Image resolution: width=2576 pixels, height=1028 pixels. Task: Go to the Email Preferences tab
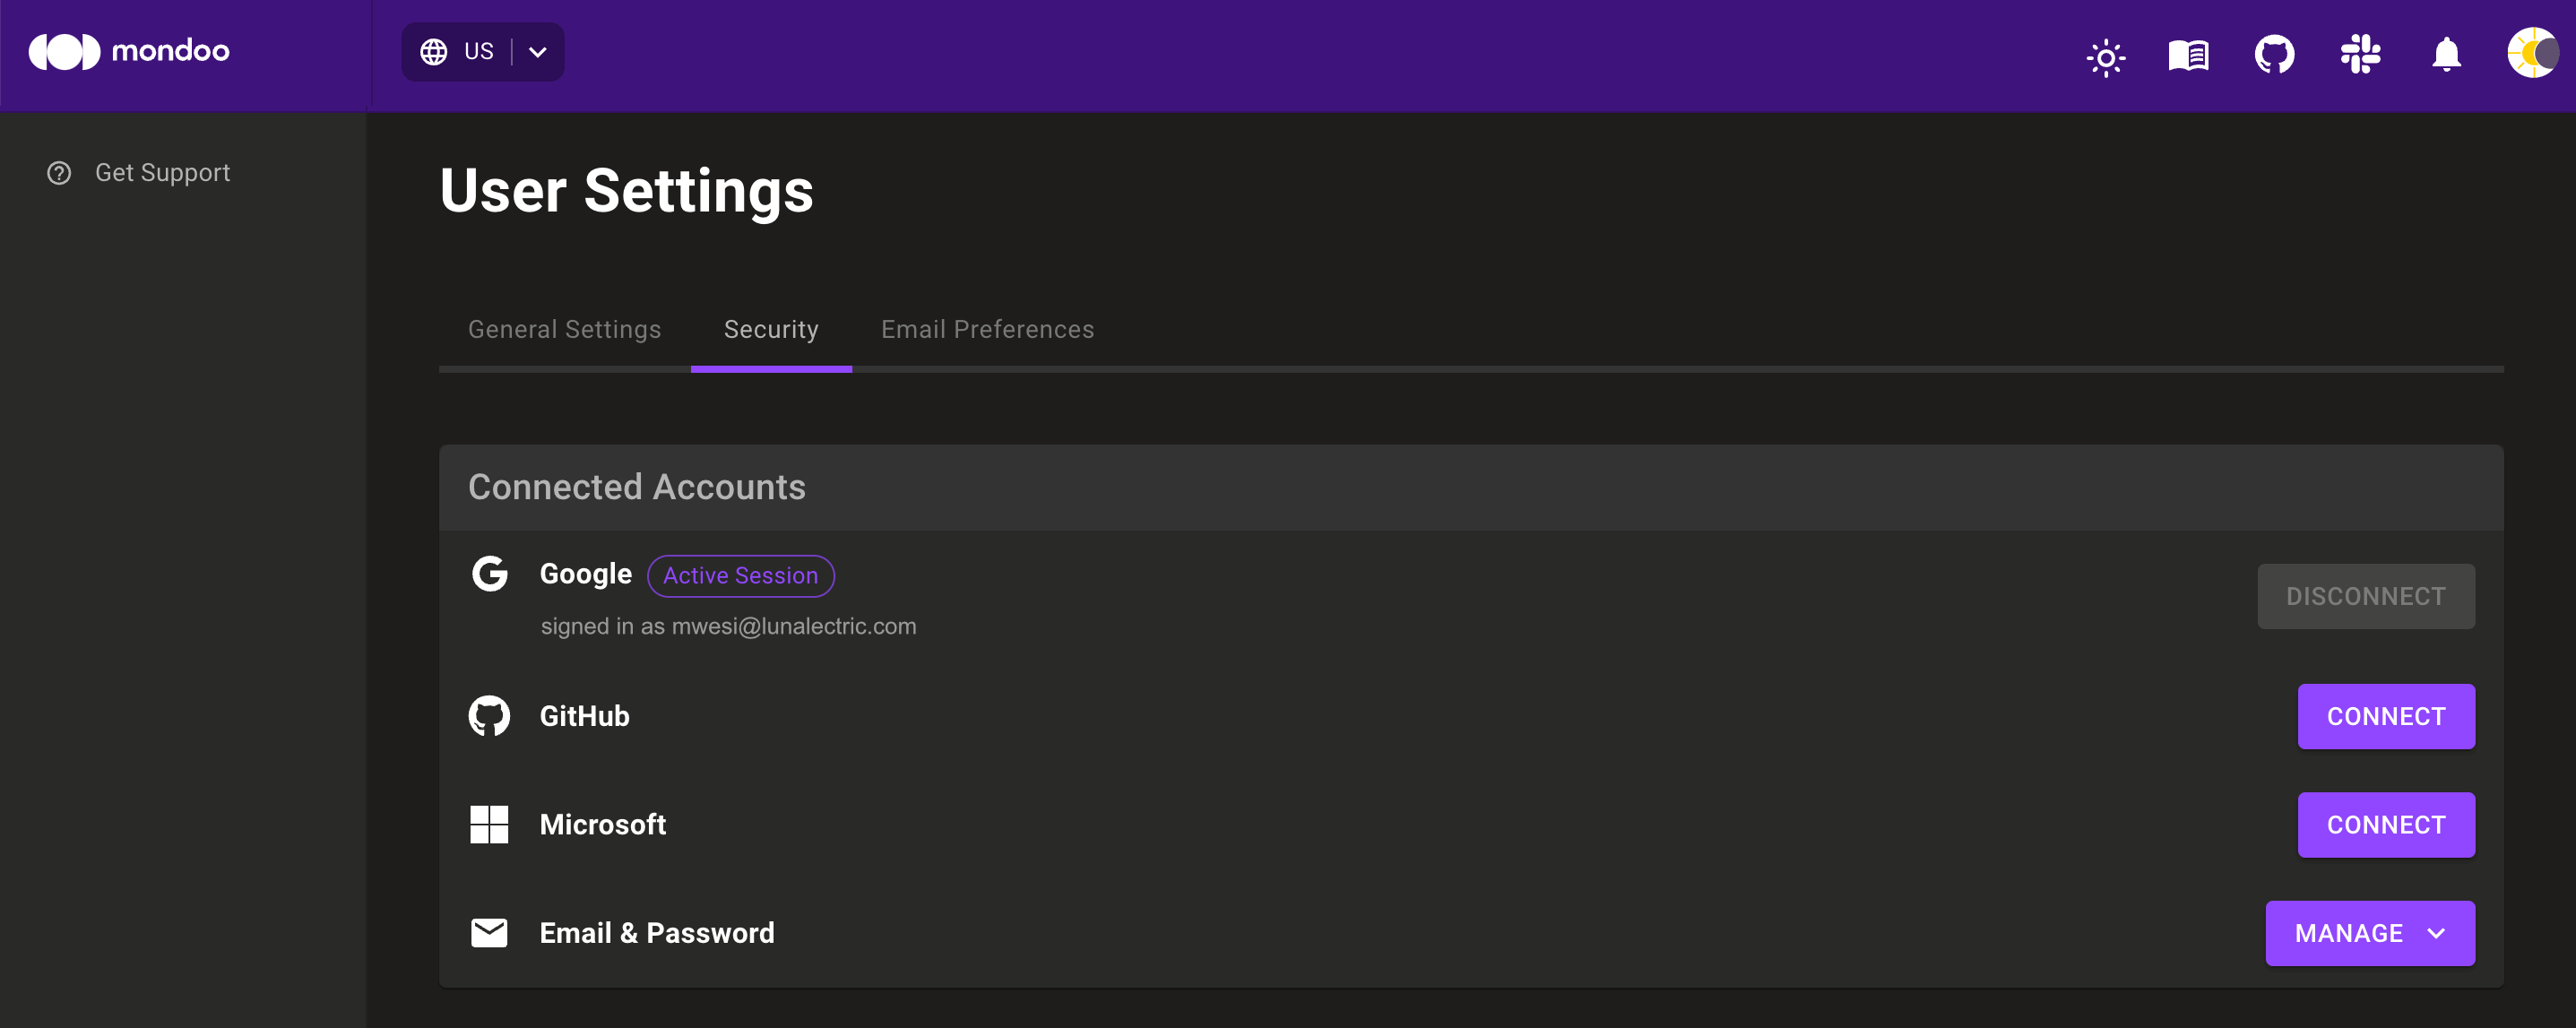coord(987,329)
